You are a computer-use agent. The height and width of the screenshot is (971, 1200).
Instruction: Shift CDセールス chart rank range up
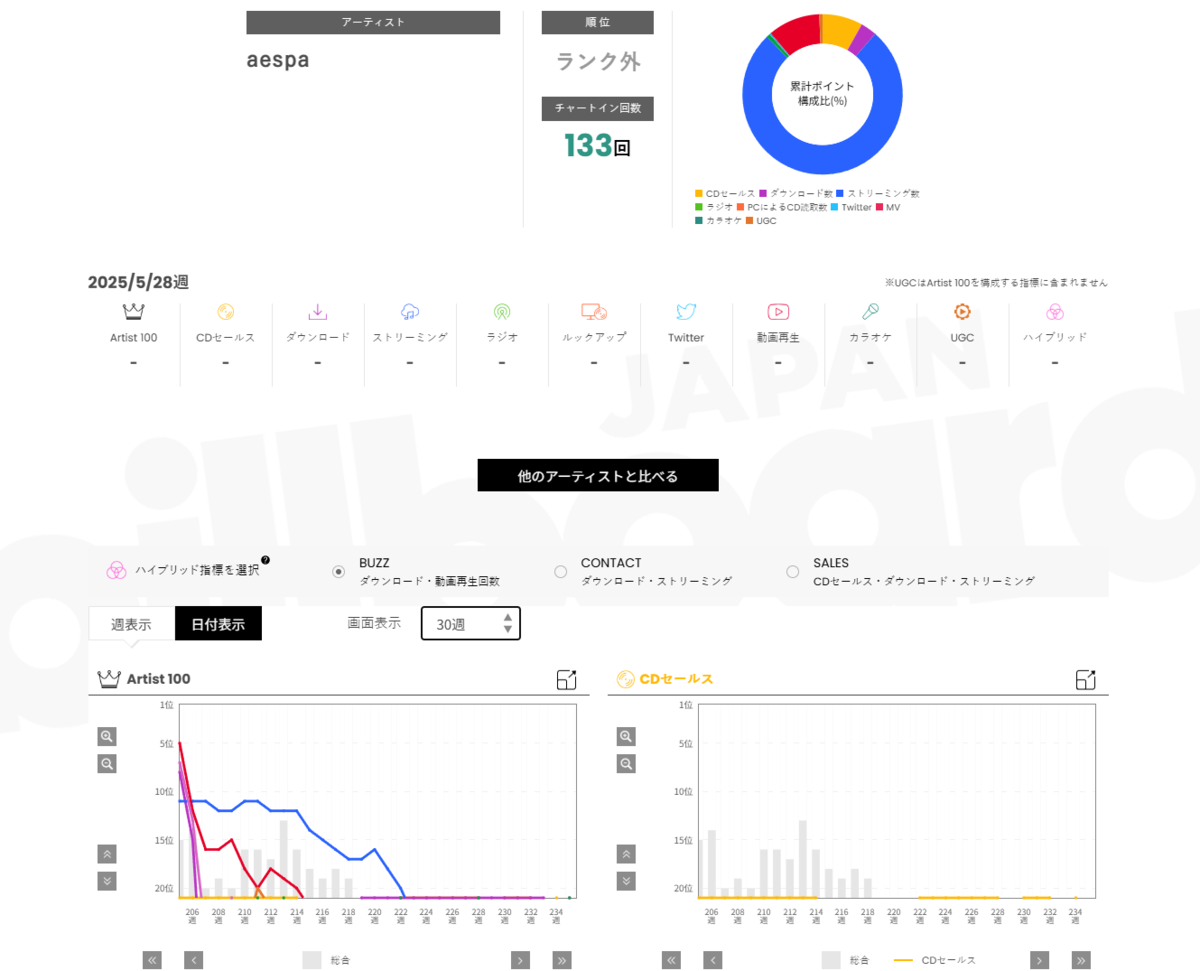(626, 854)
